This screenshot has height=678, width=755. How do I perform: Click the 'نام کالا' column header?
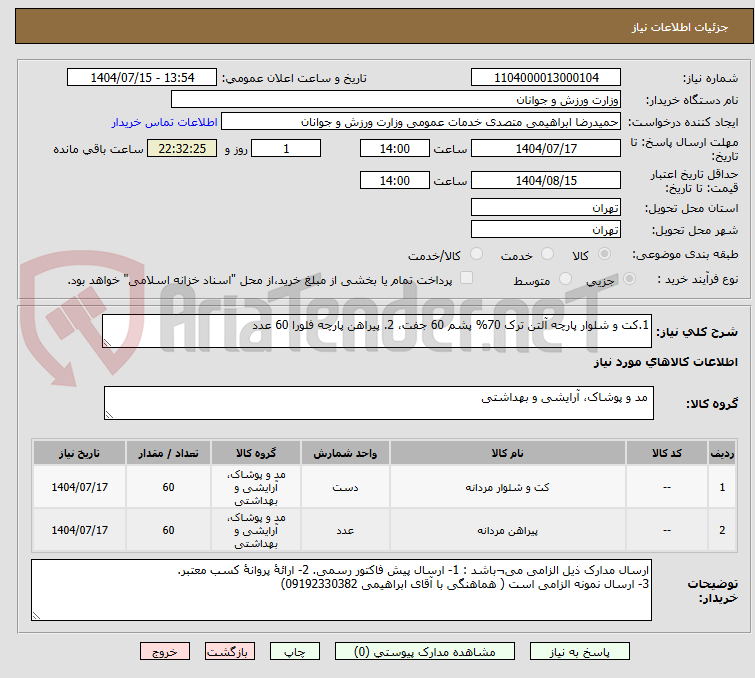pyautogui.click(x=508, y=453)
